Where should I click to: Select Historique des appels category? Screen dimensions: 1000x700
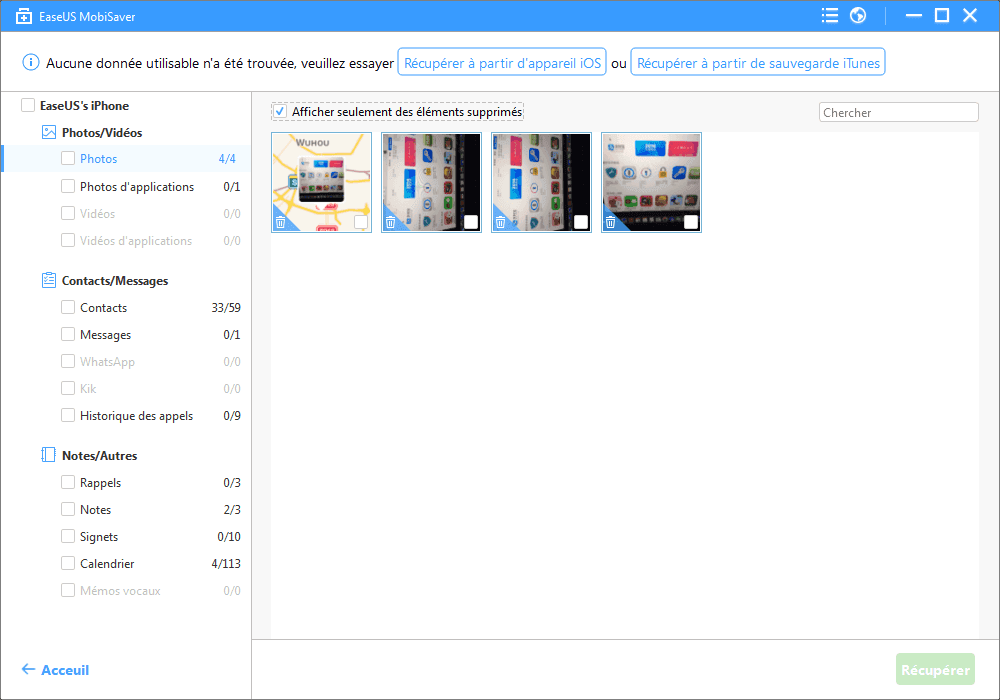[x=136, y=416]
